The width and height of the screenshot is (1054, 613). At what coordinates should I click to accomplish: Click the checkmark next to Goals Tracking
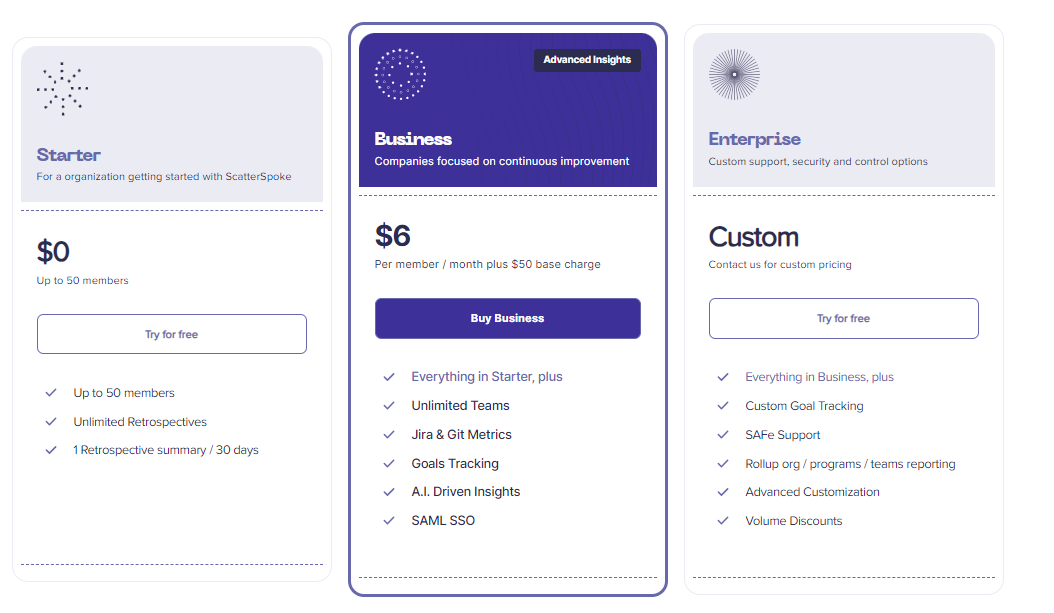pos(389,464)
